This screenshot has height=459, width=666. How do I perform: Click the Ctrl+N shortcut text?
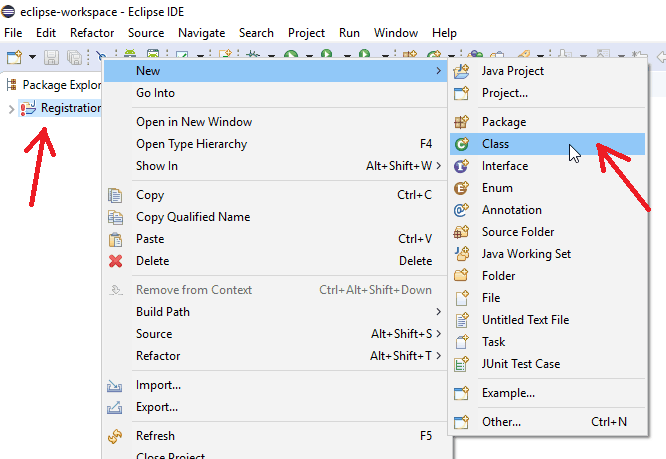609,422
